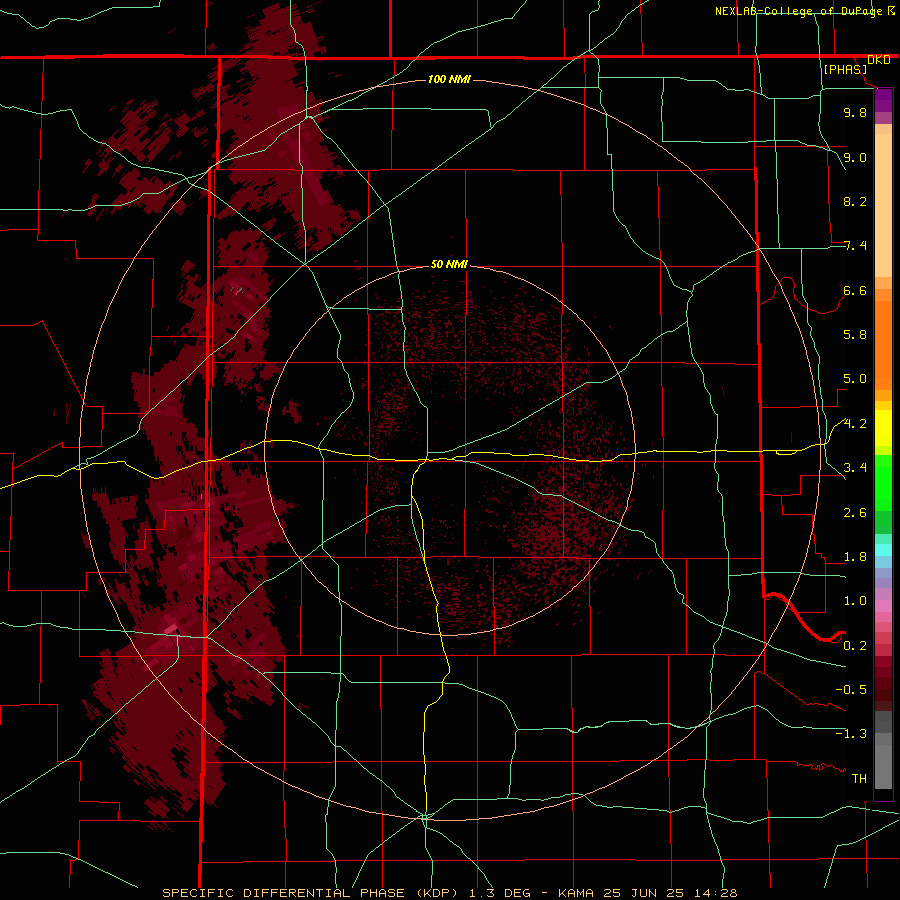Image resolution: width=900 pixels, height=900 pixels.
Task: Click the 1.0 legend scale value
Action: click(x=855, y=601)
